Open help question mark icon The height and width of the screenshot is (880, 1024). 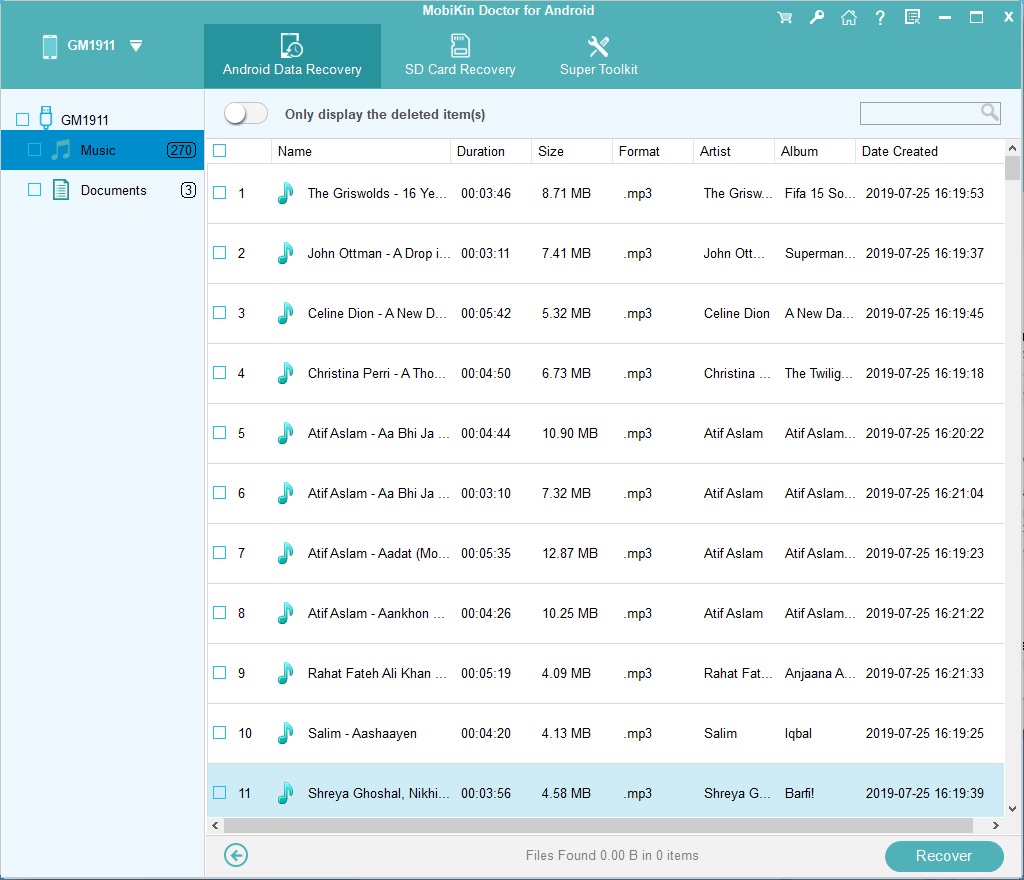tap(880, 18)
